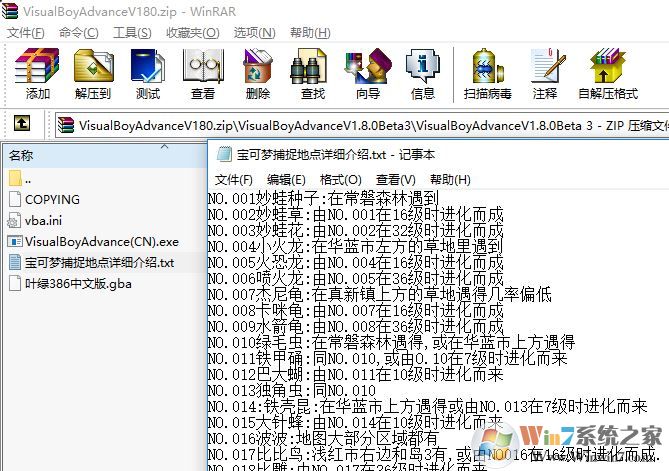
Task: Click the line NO.009水箭龟 in Notepad
Action: (356, 326)
